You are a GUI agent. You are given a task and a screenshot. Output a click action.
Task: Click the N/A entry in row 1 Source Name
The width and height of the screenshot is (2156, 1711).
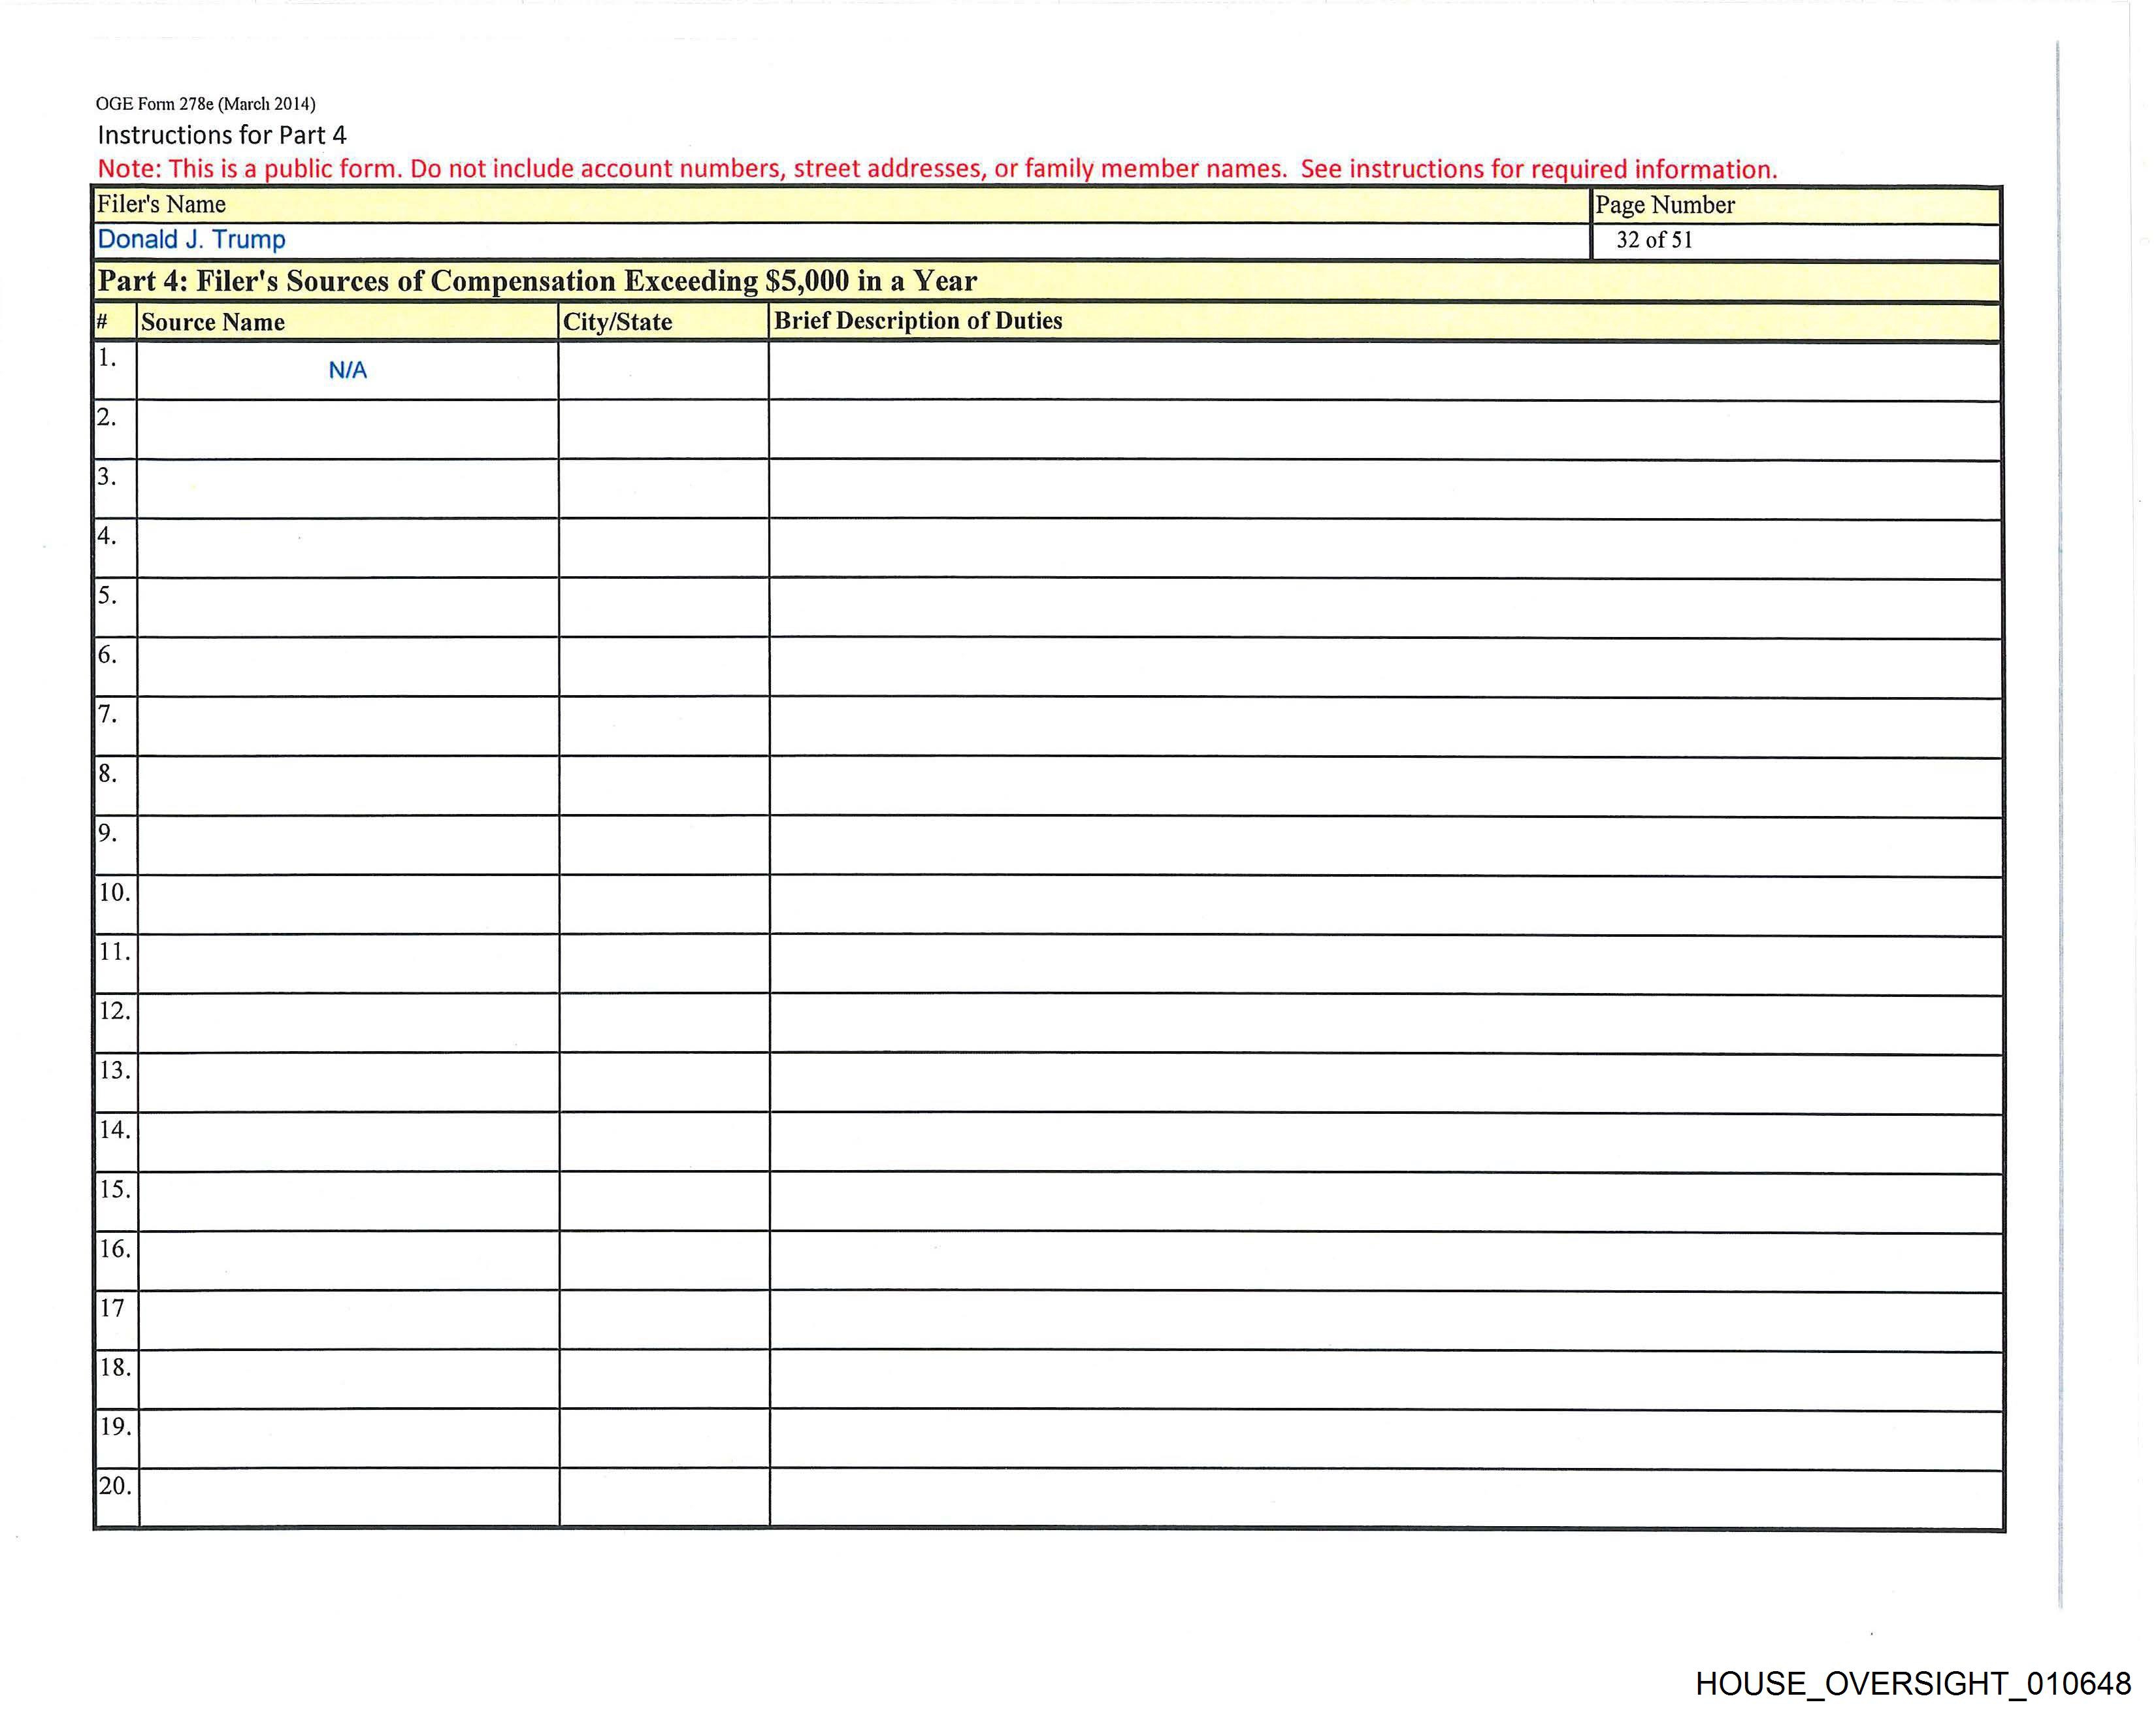click(x=347, y=371)
